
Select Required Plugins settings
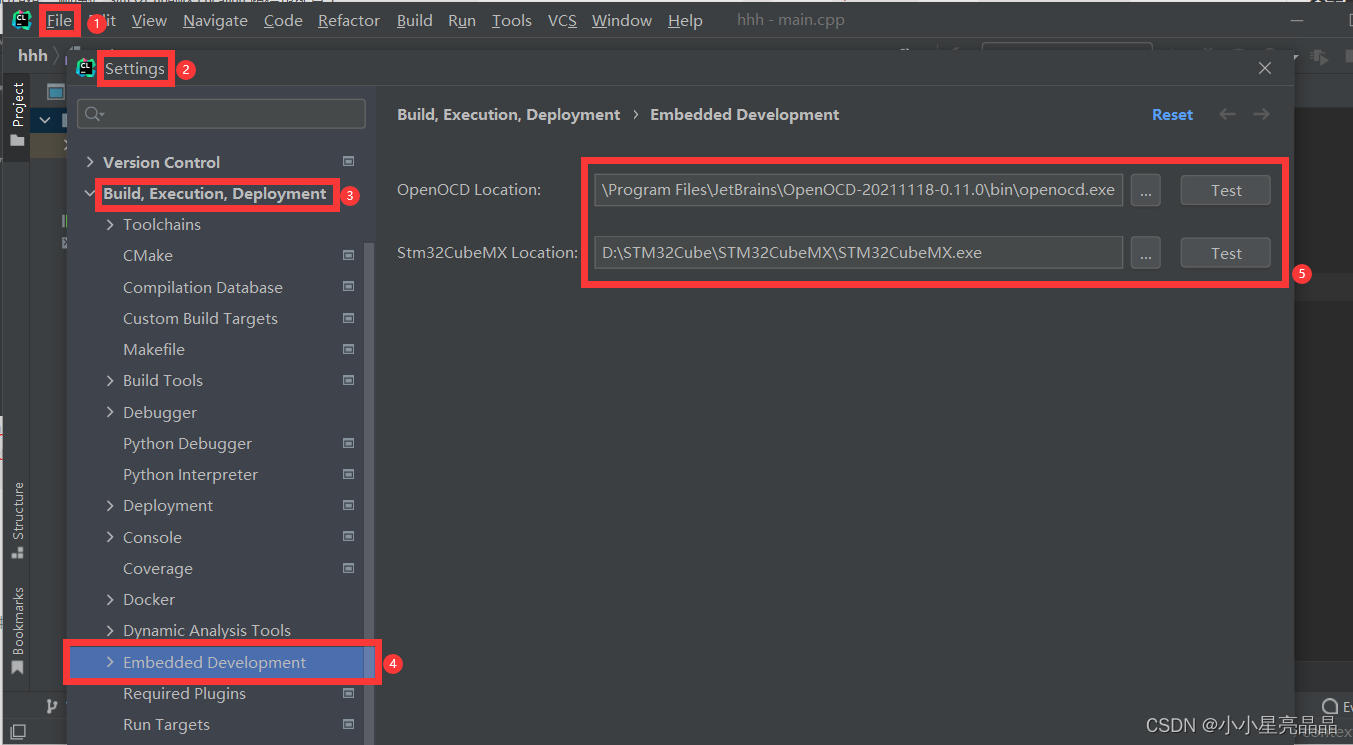(x=184, y=693)
